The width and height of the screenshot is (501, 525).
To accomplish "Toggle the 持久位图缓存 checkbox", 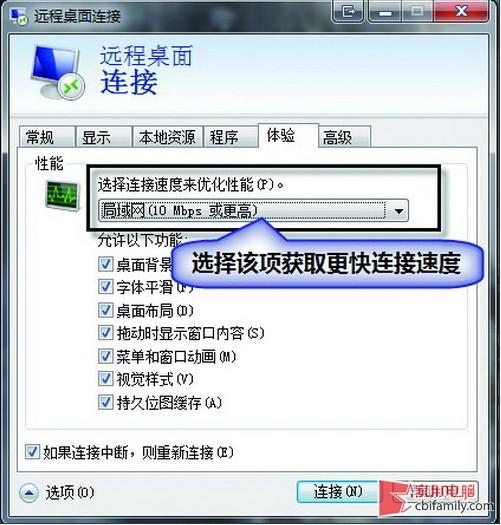I will [x=105, y=402].
